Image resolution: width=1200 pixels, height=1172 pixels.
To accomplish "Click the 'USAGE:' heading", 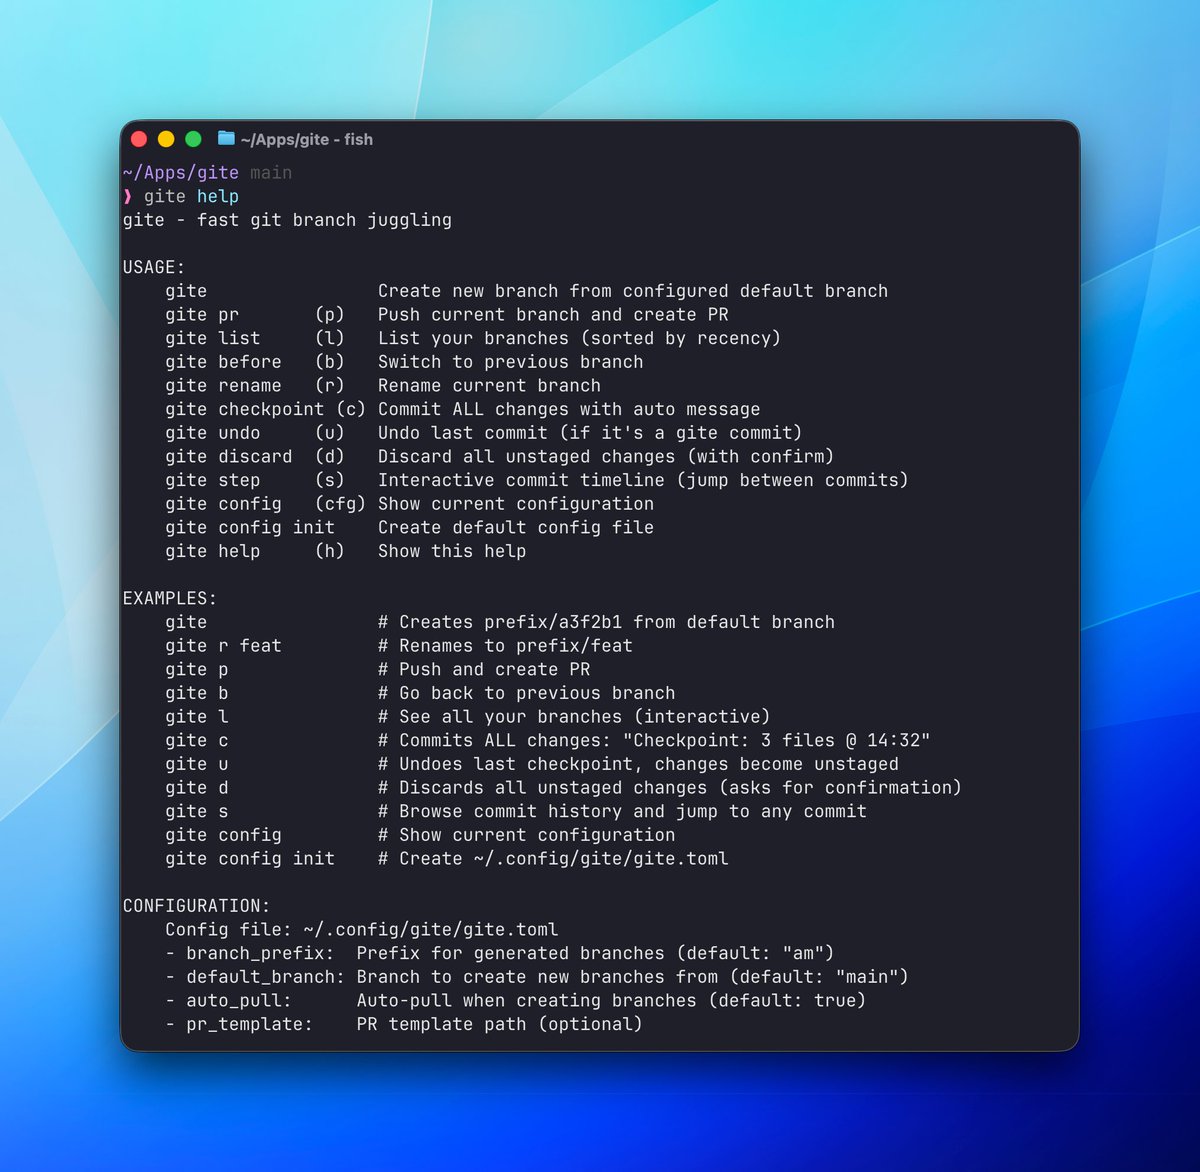I will (154, 267).
